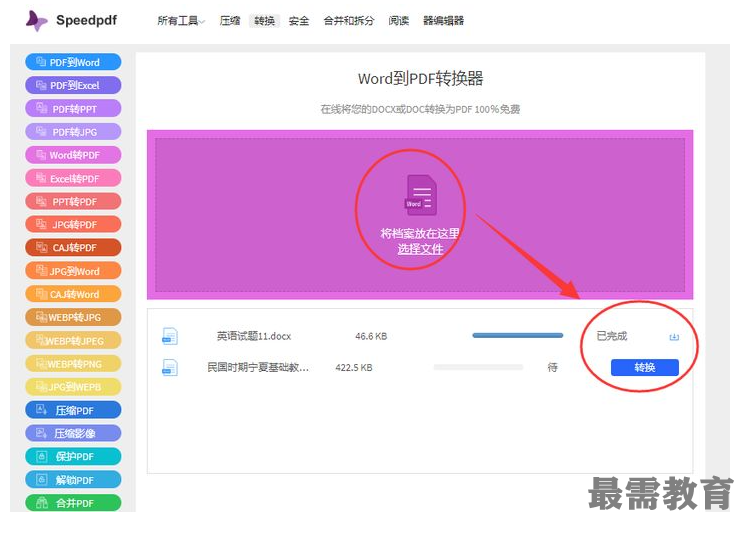Choose the WEBP转JPEG tool
The width and height of the screenshot is (740, 533).
click(x=73, y=340)
